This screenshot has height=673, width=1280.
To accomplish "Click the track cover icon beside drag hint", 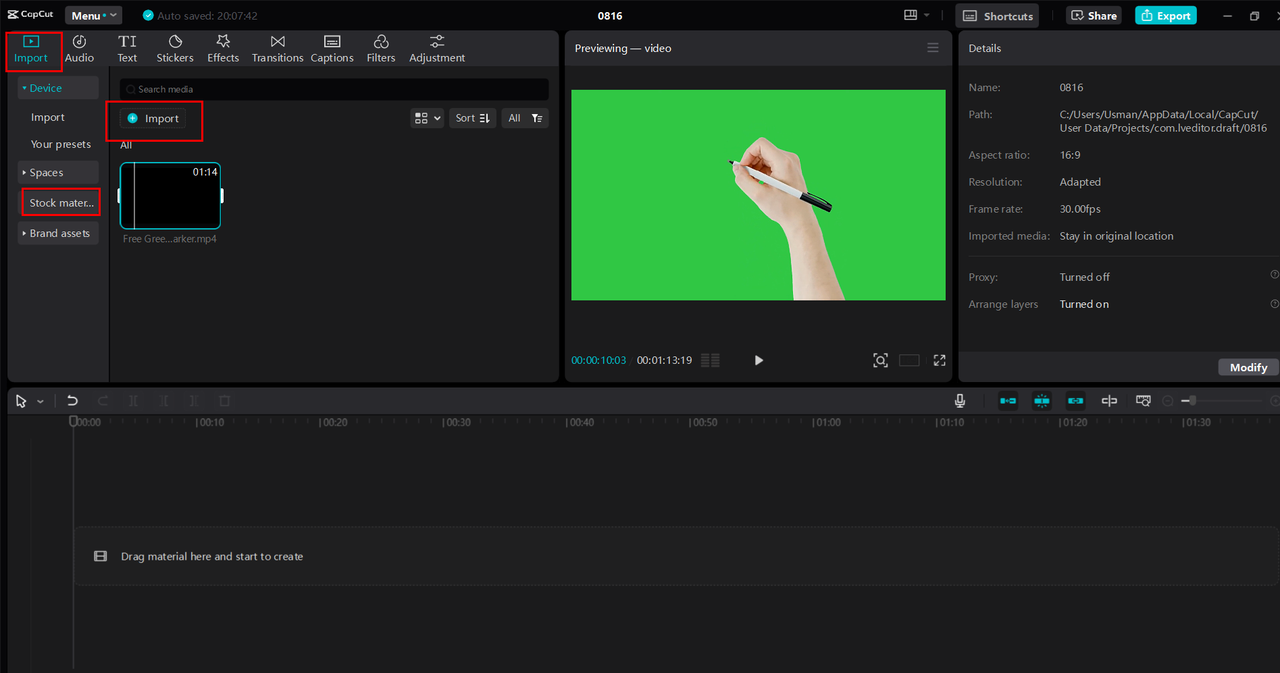I will point(100,556).
